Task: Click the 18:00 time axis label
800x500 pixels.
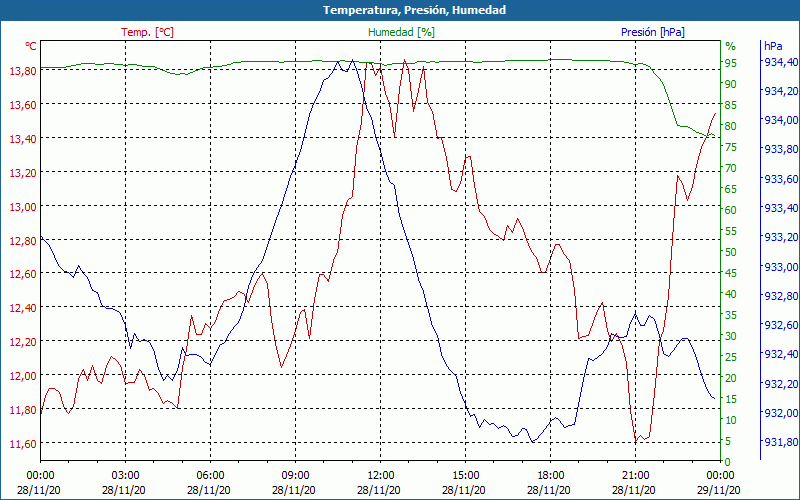Action: (551, 476)
